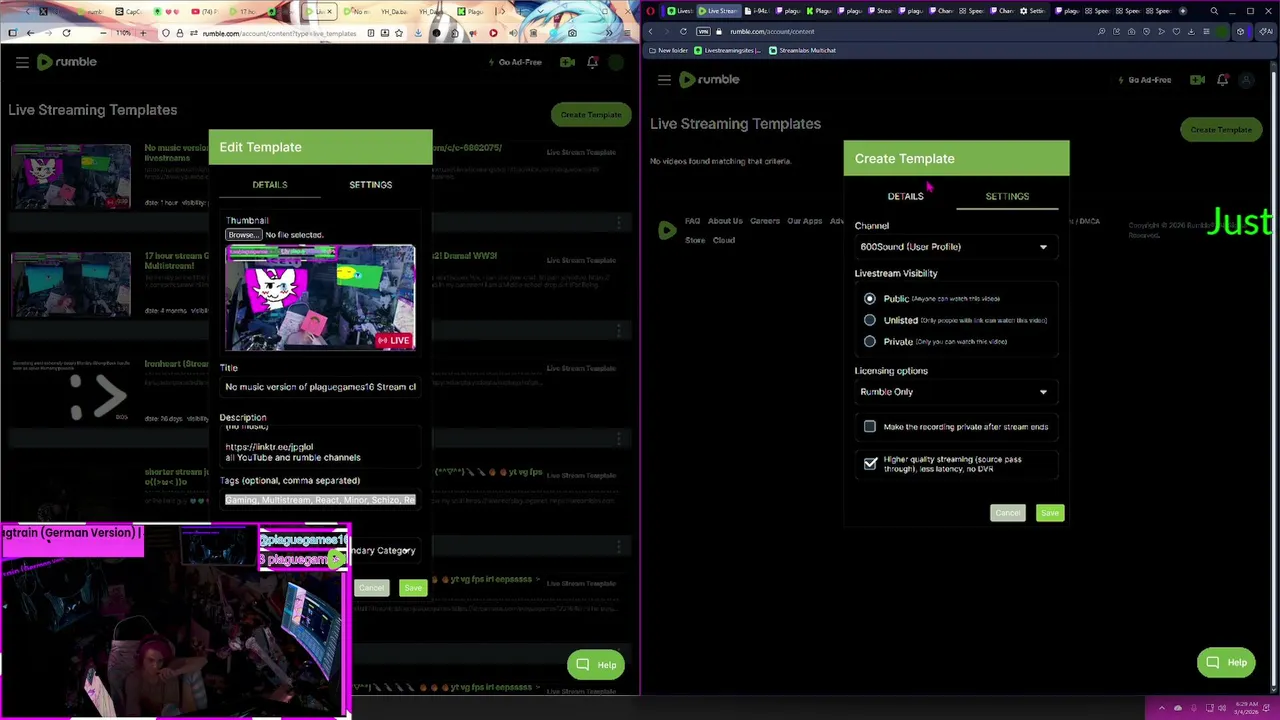This screenshot has width=1280, height=720.
Task: Open hamburger menu in right Rumble window
Action: point(664,79)
